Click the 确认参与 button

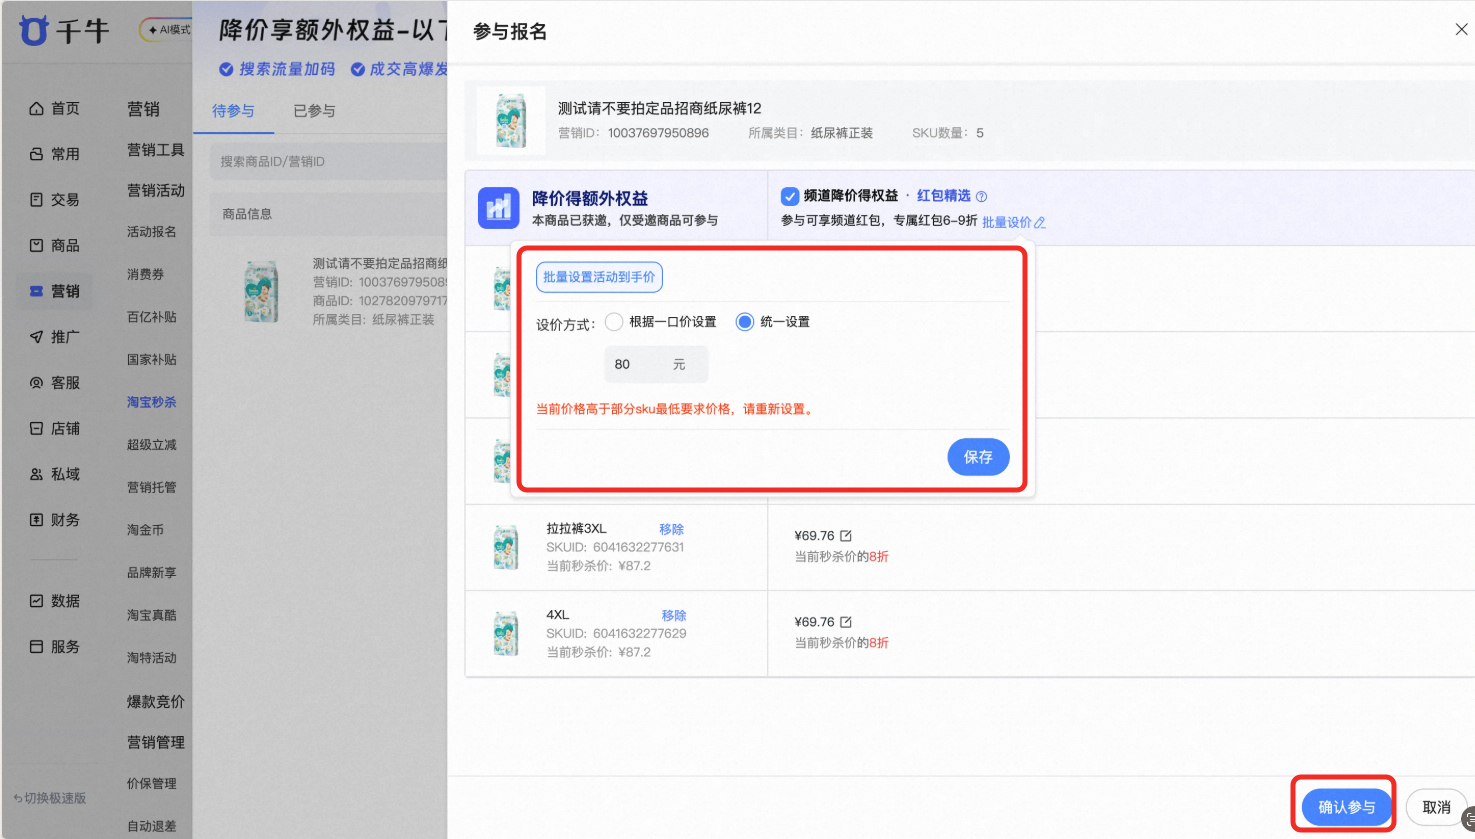1347,807
